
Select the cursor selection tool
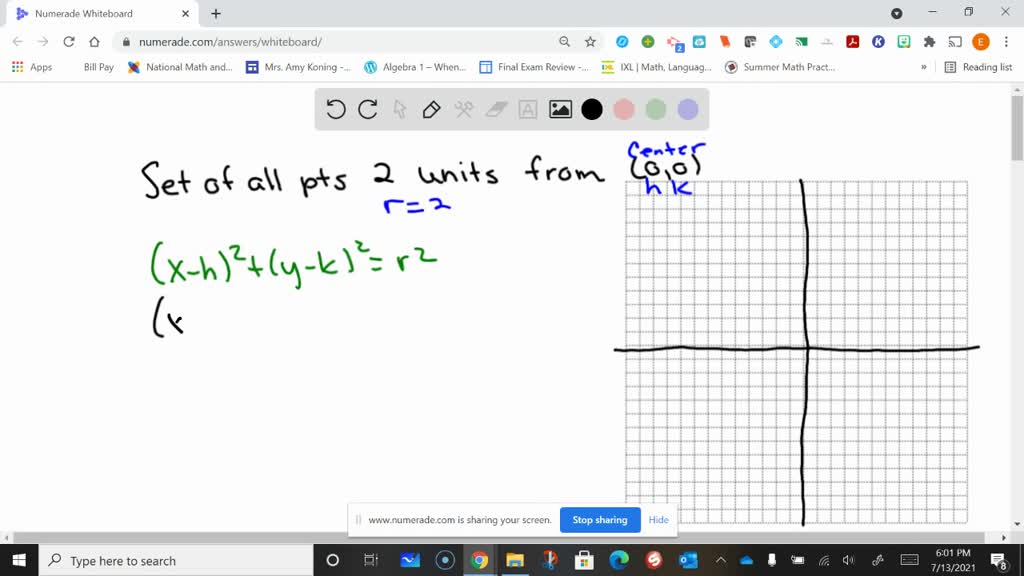[399, 110]
